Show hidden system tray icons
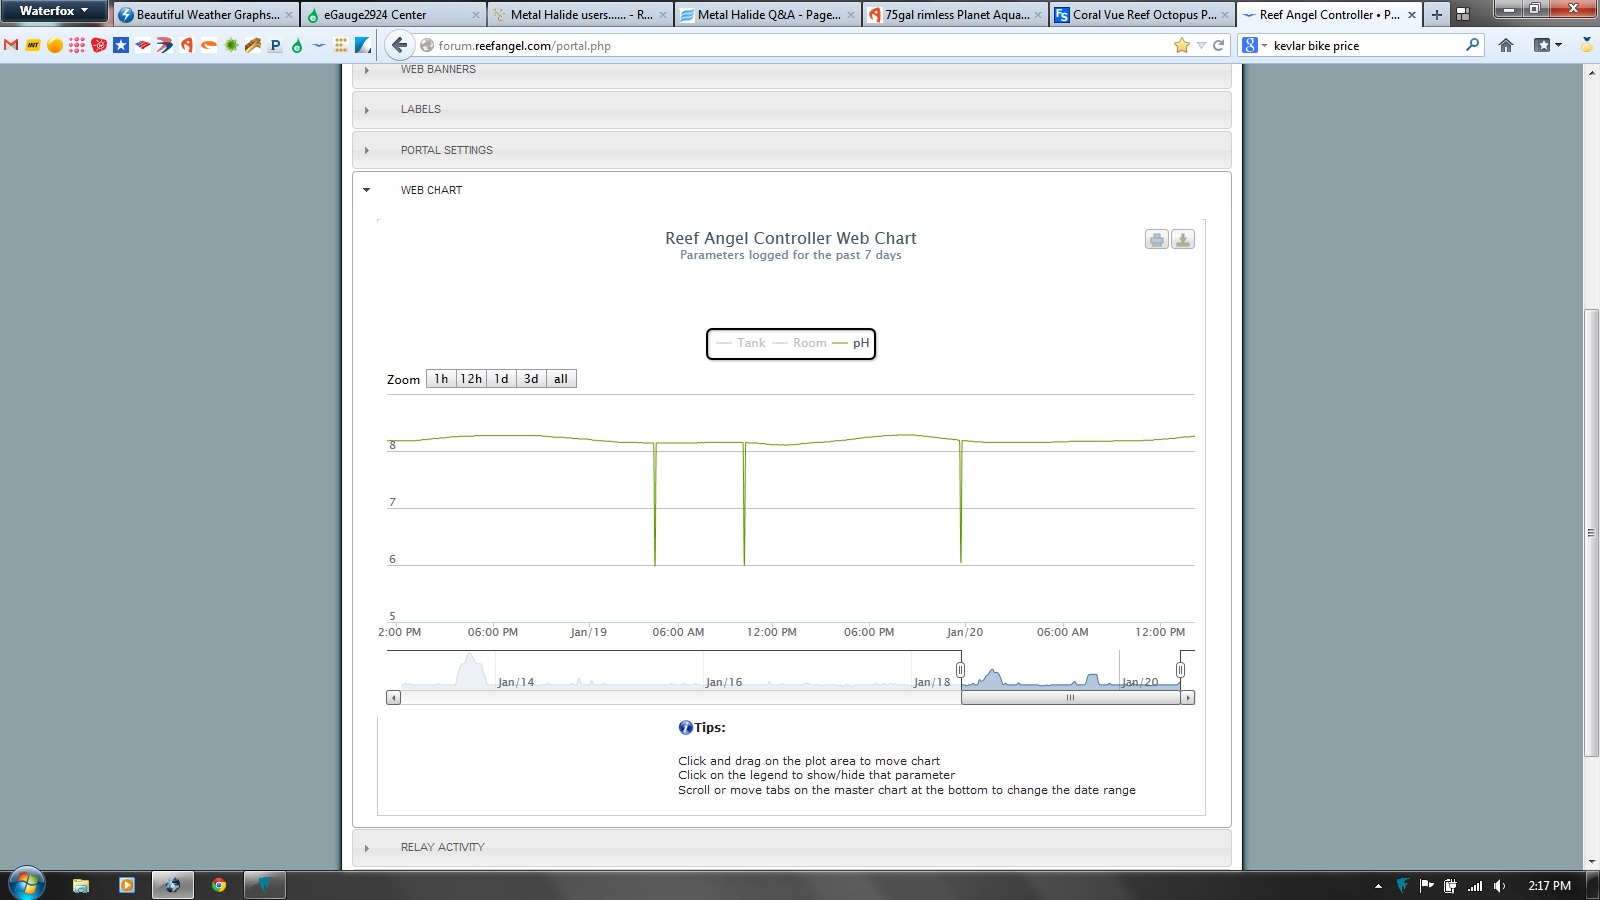Screen dimensions: 1600x900 [x=1378, y=886]
